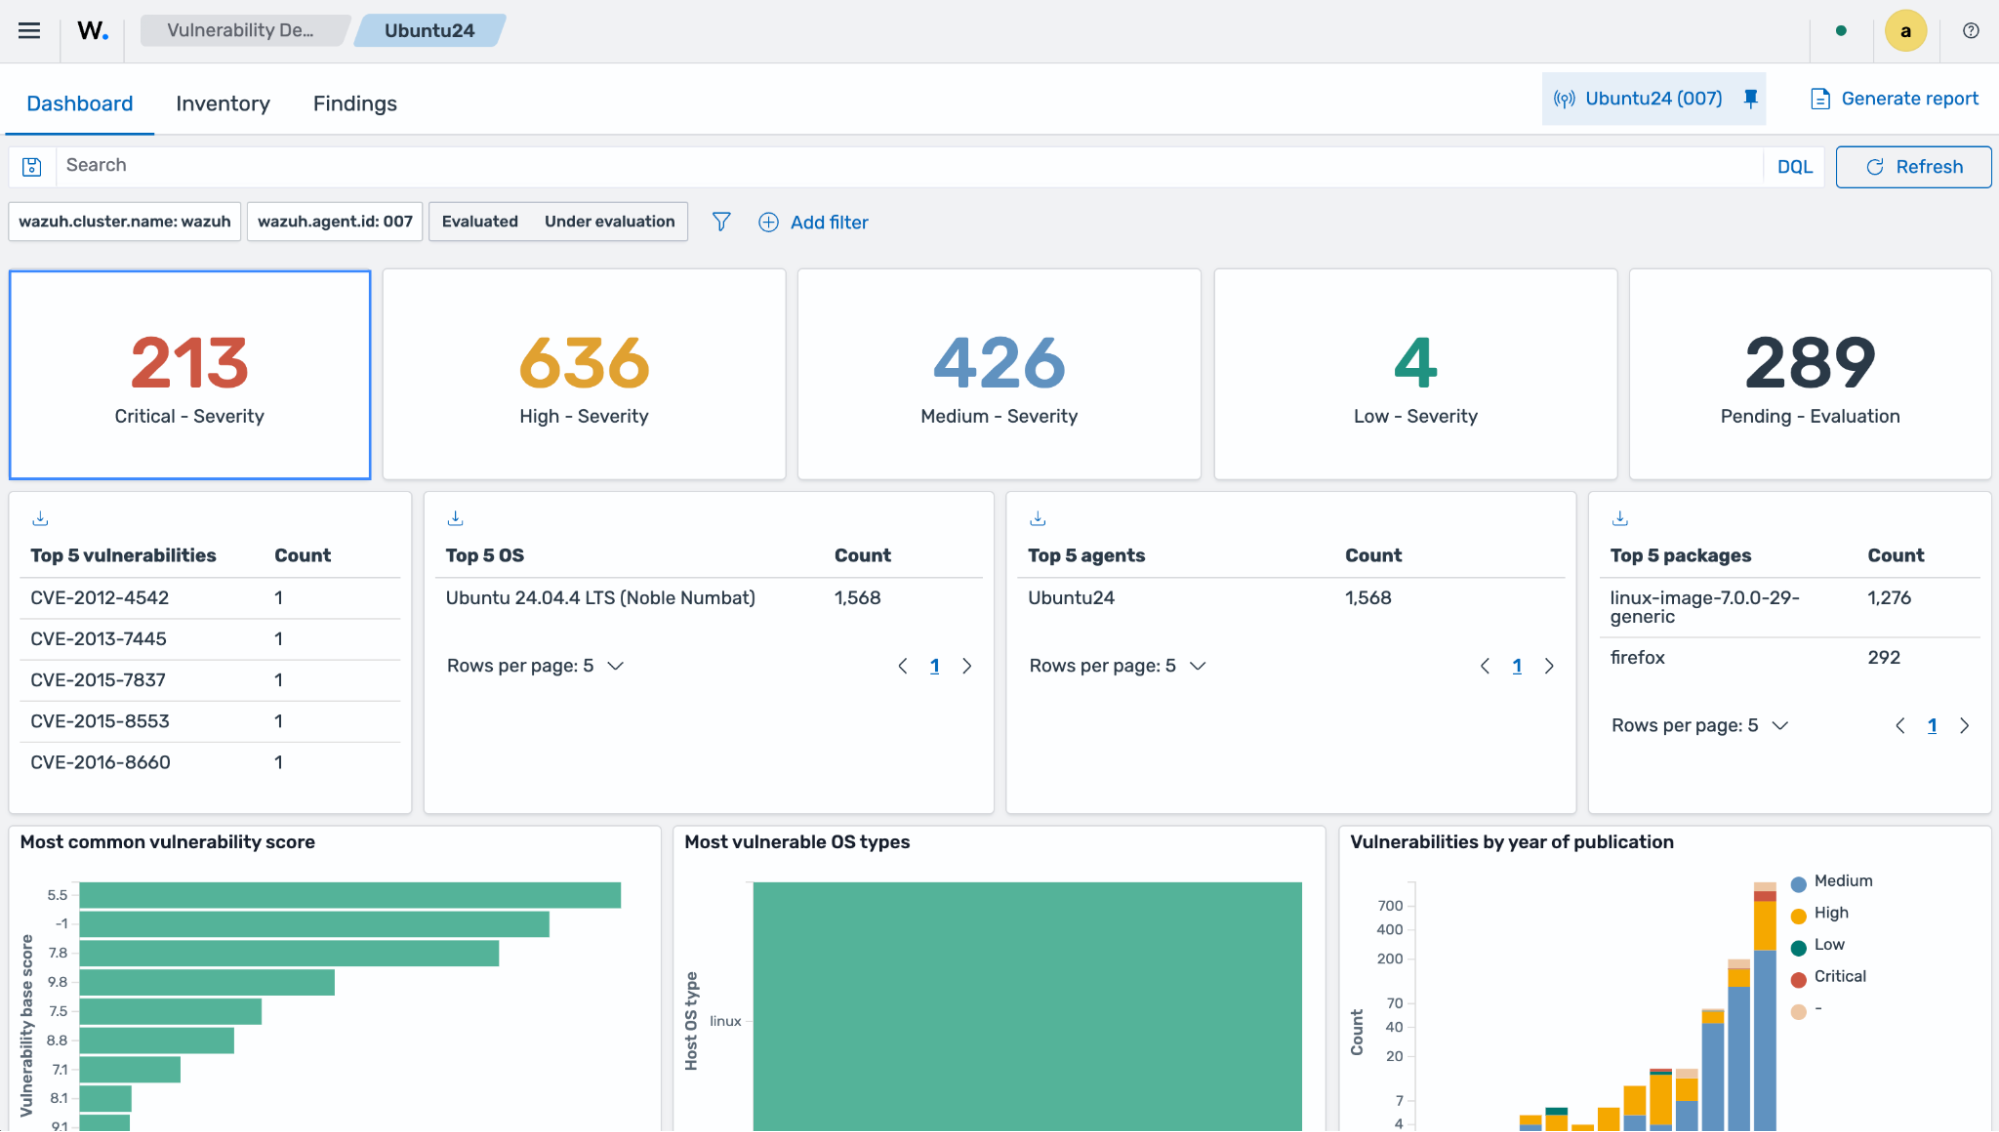Click the 5.5 score bar in chart
This screenshot has height=1132, width=1999.
point(350,895)
